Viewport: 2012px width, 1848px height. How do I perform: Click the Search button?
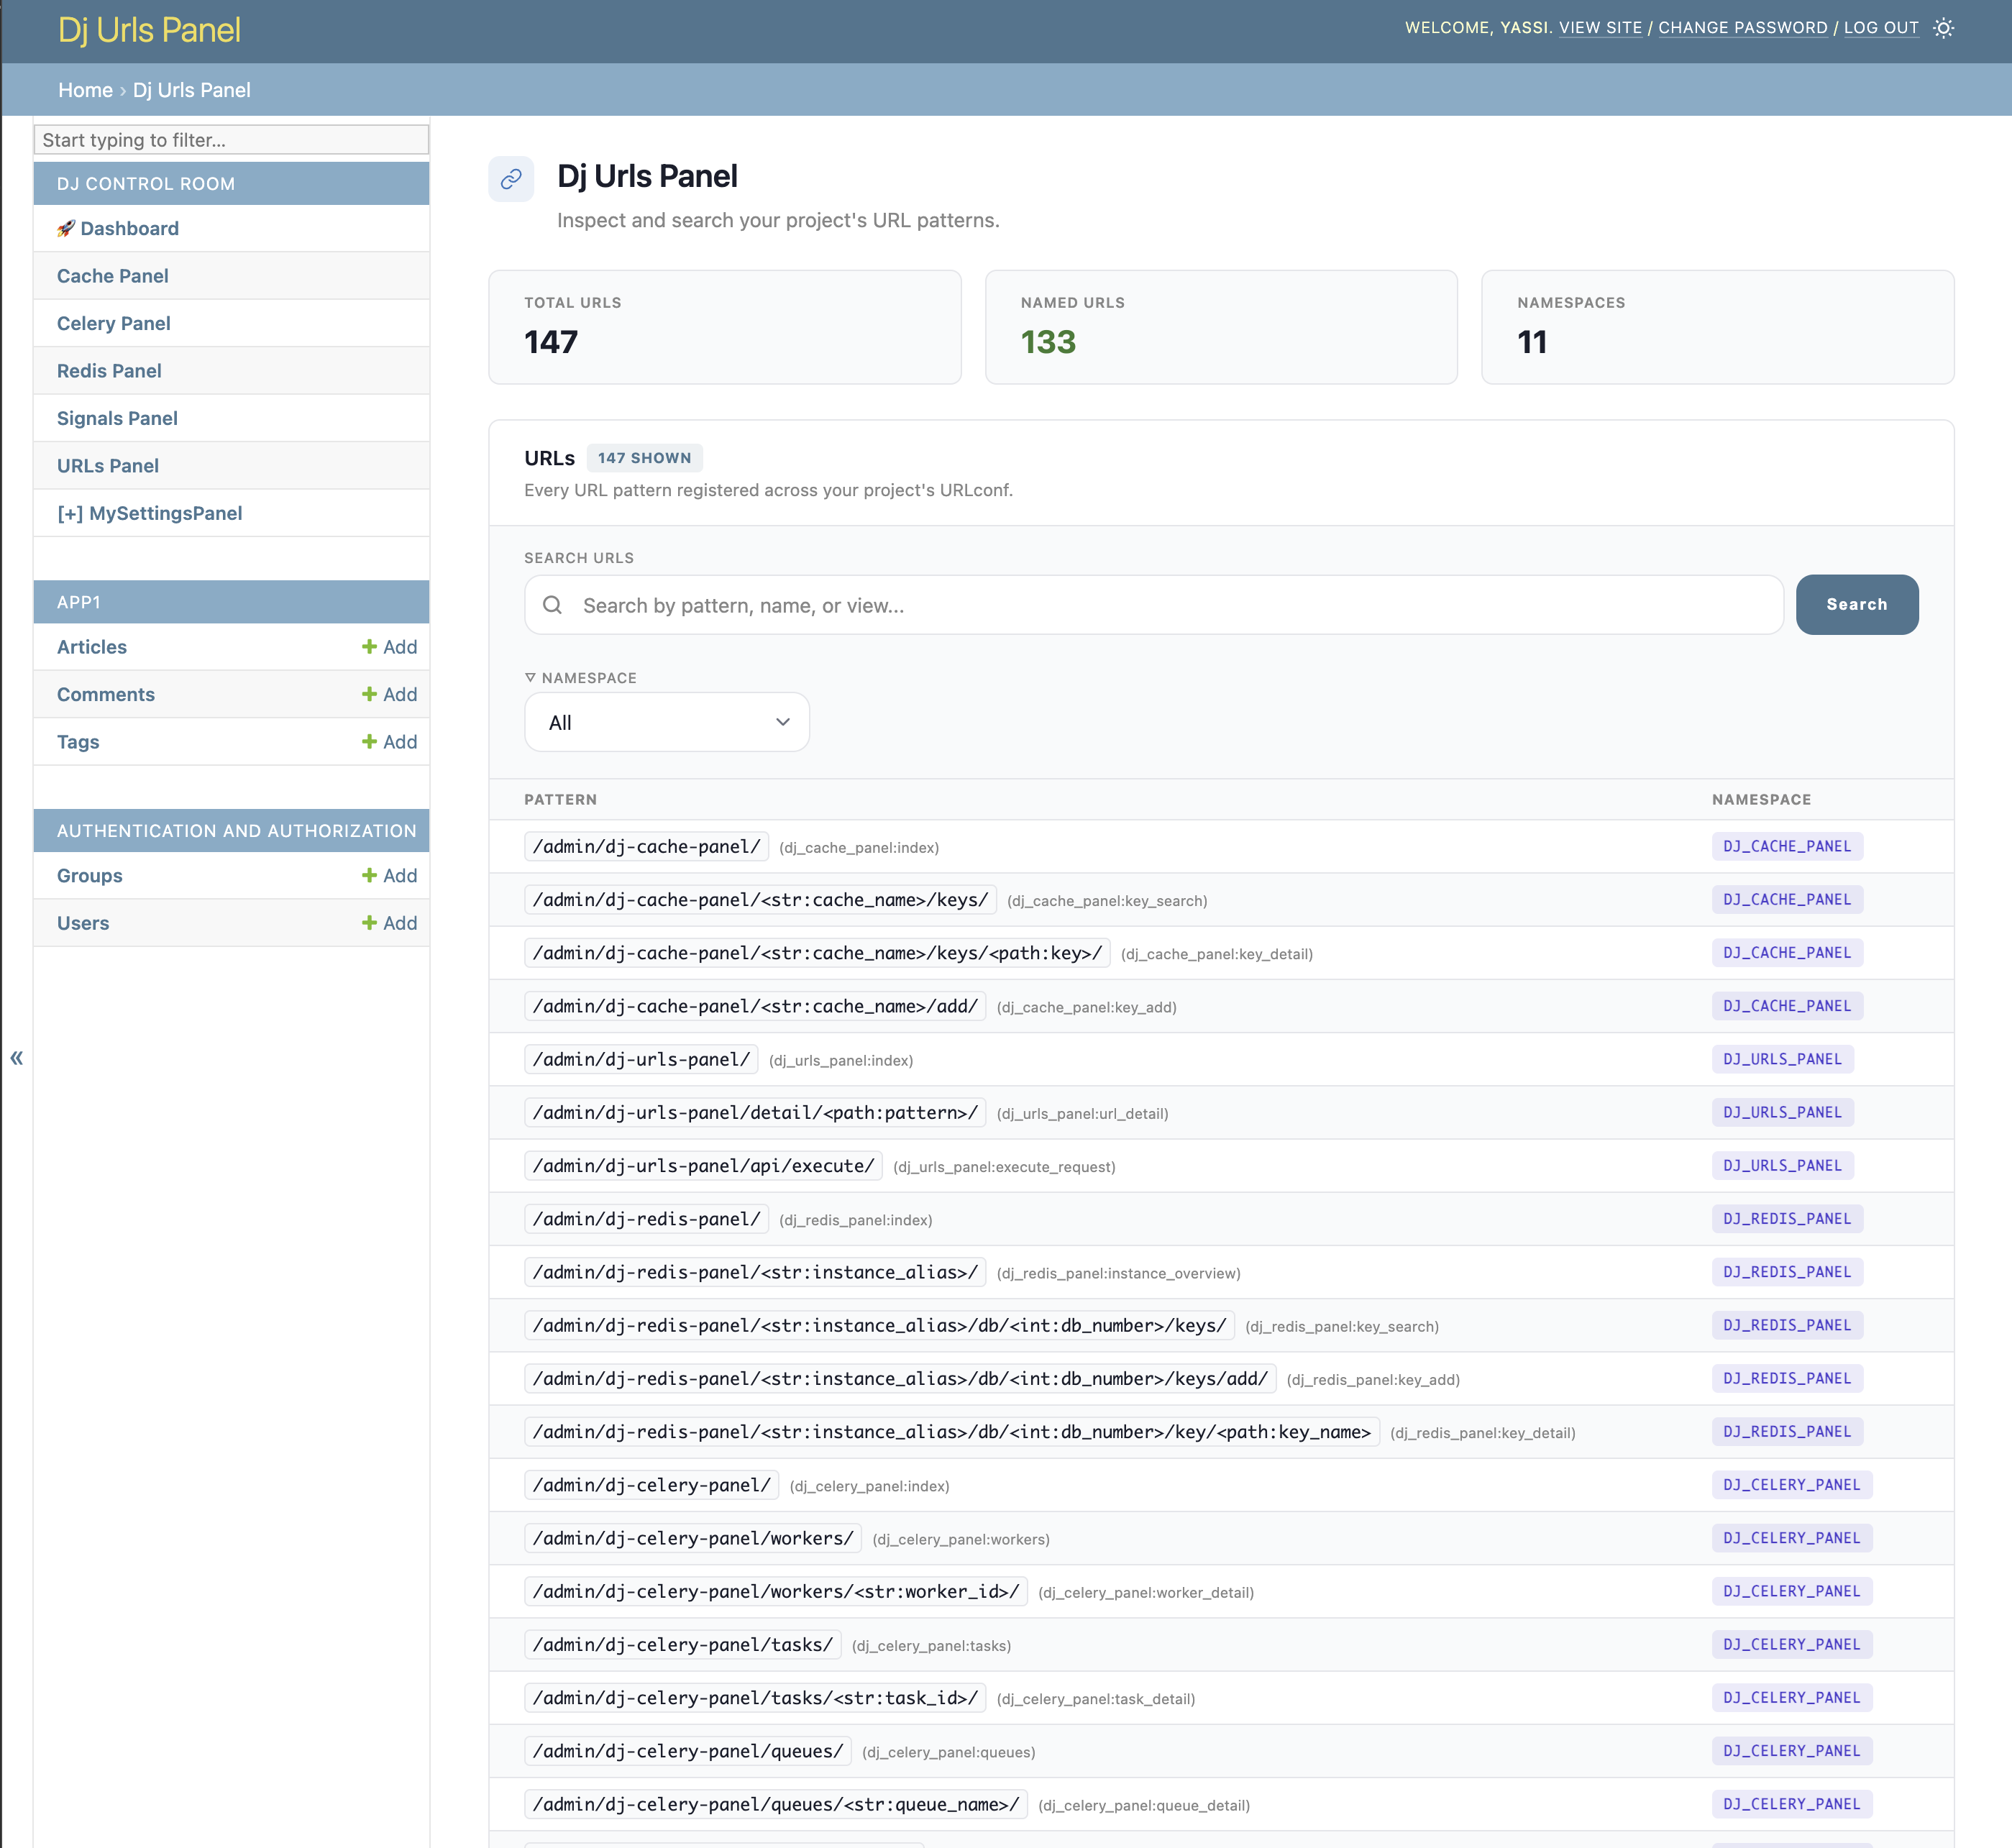(x=1857, y=604)
